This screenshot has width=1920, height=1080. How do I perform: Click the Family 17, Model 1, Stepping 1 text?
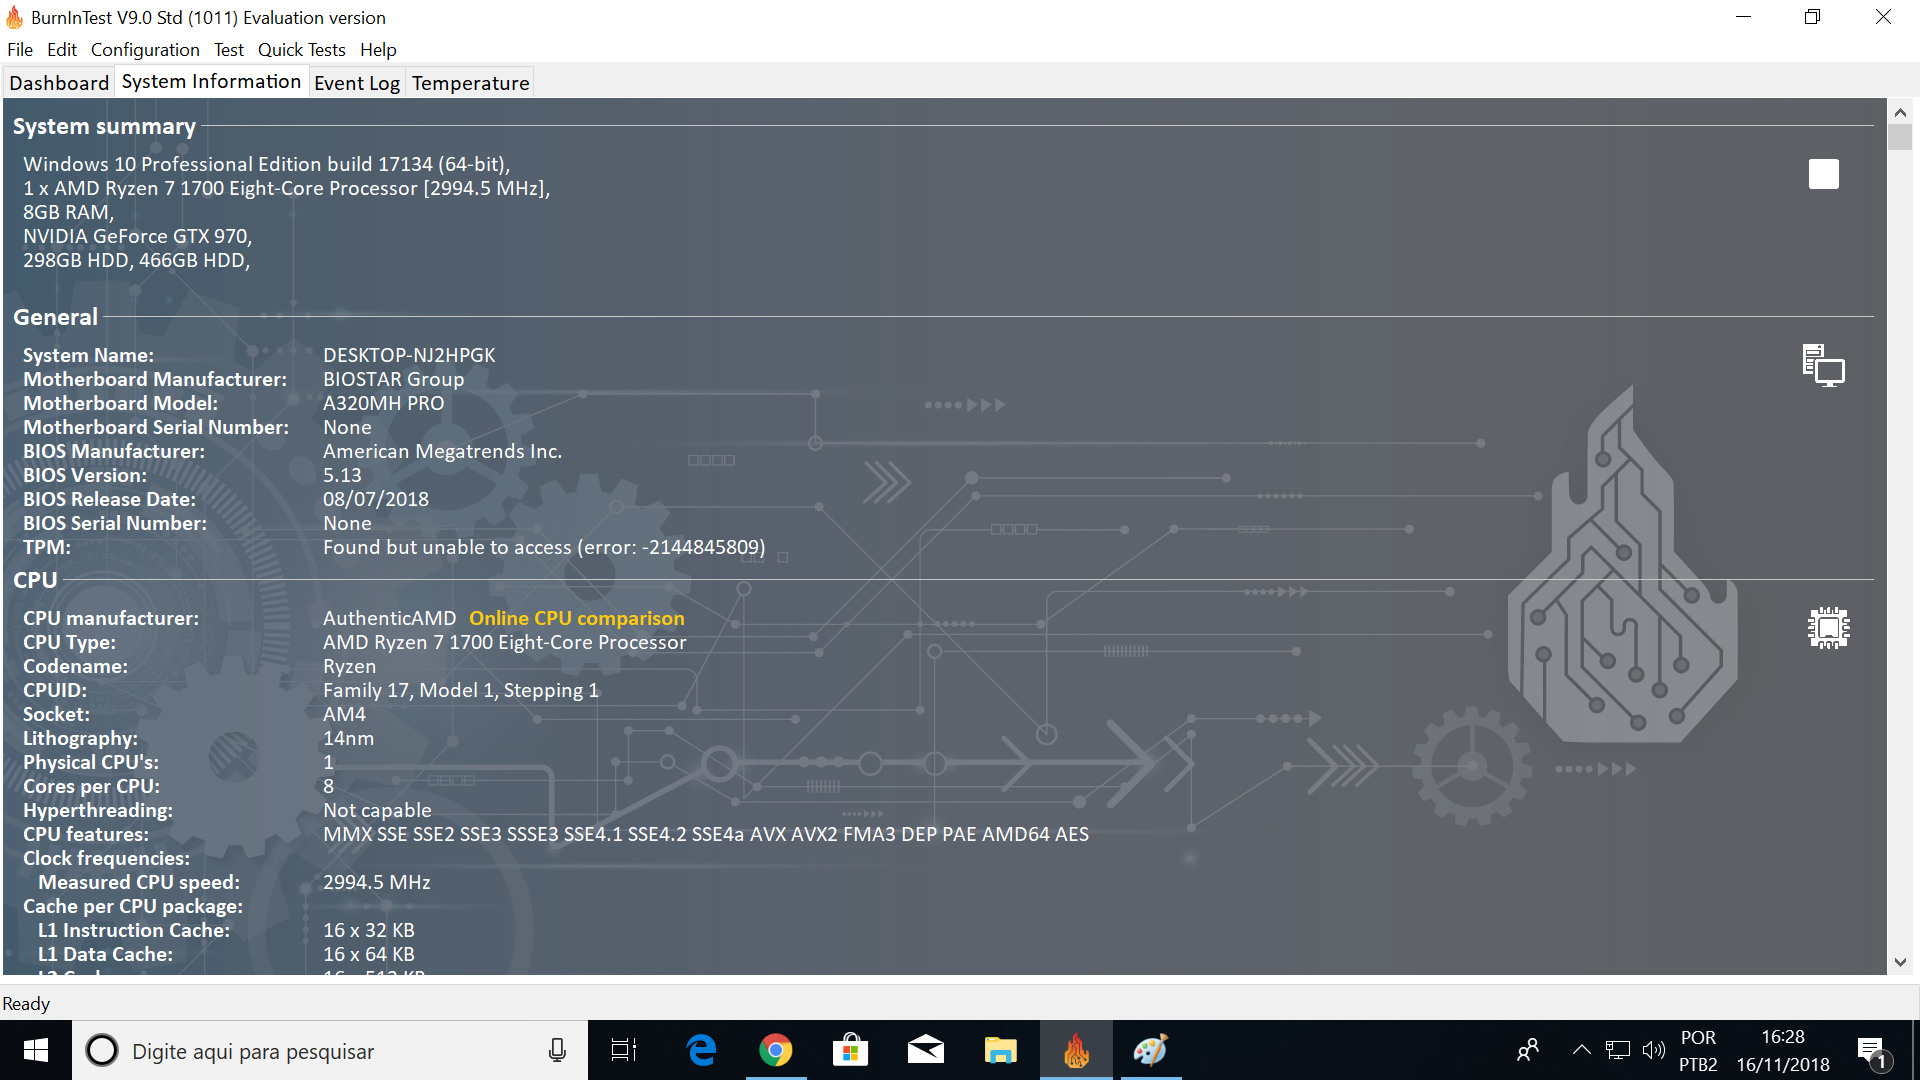pos(460,690)
